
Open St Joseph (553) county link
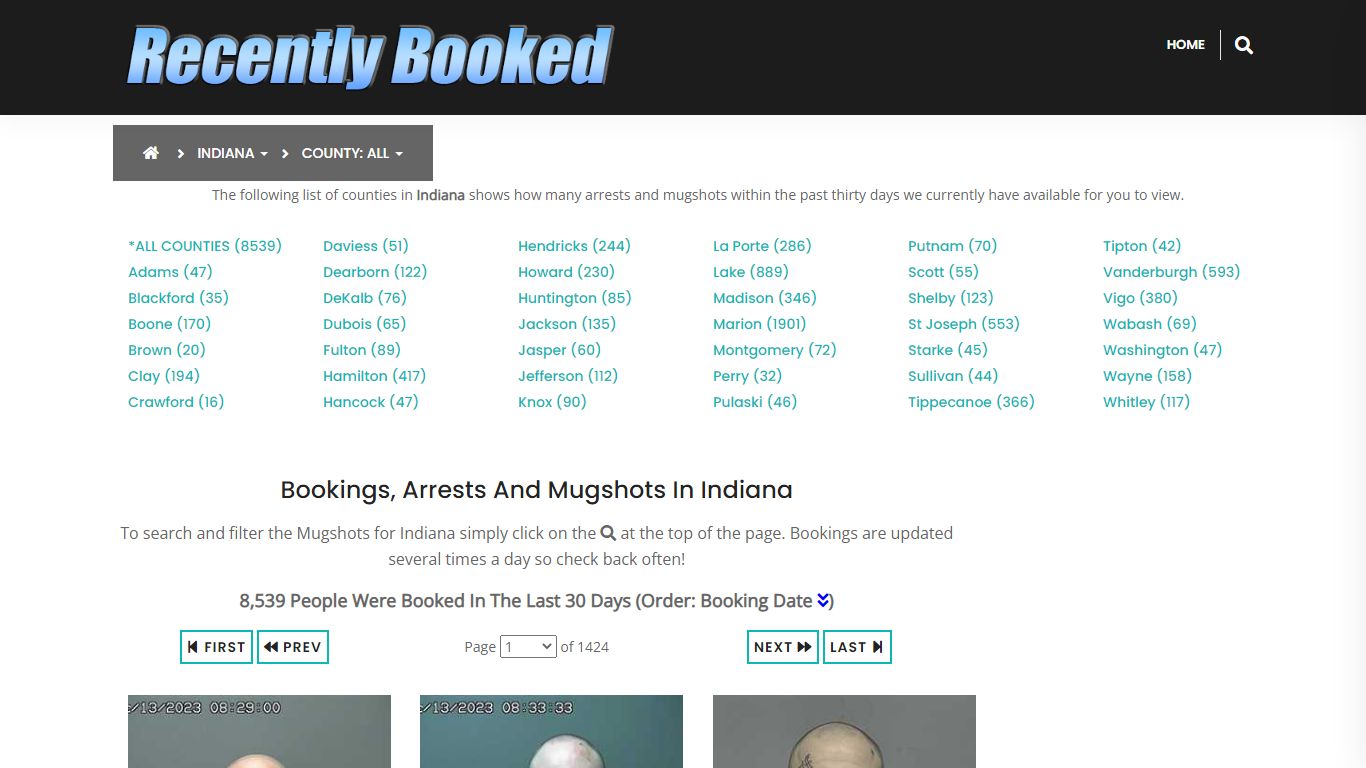964,324
